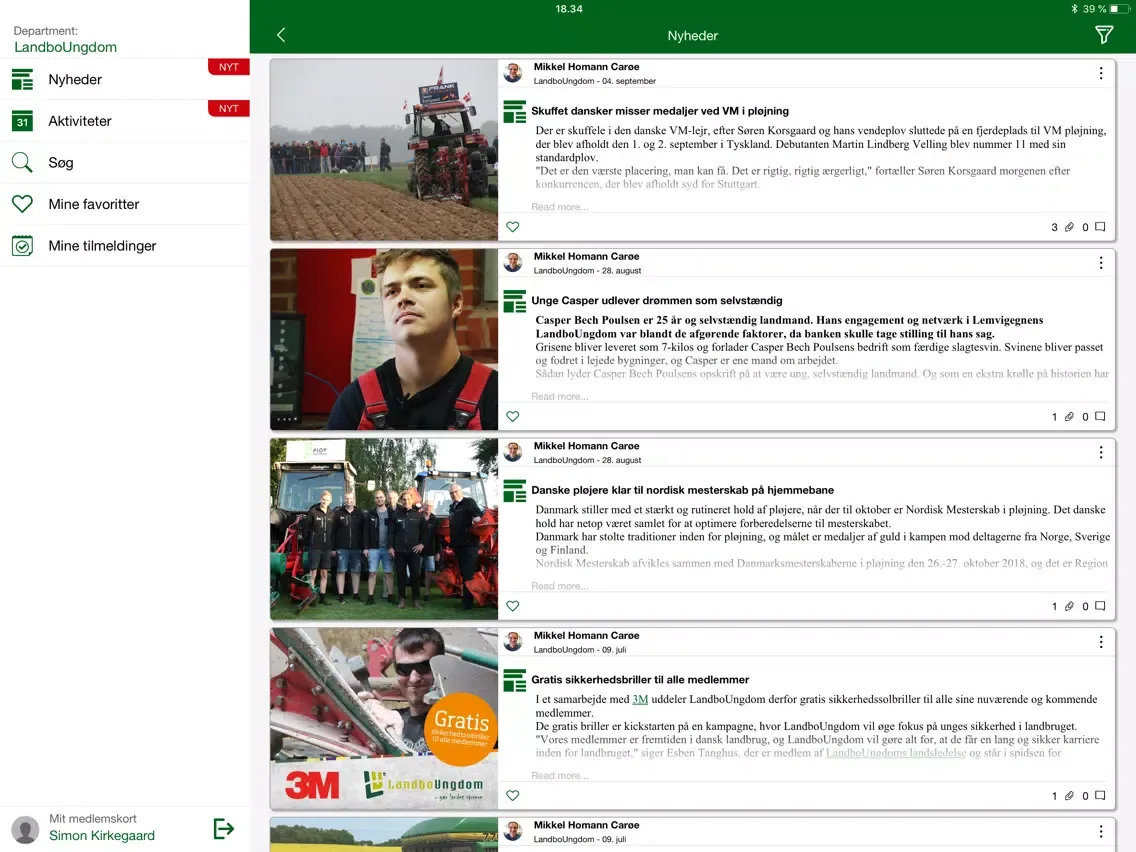Click Read more on Unge Casper post
This screenshot has height=852, width=1136.
(559, 397)
